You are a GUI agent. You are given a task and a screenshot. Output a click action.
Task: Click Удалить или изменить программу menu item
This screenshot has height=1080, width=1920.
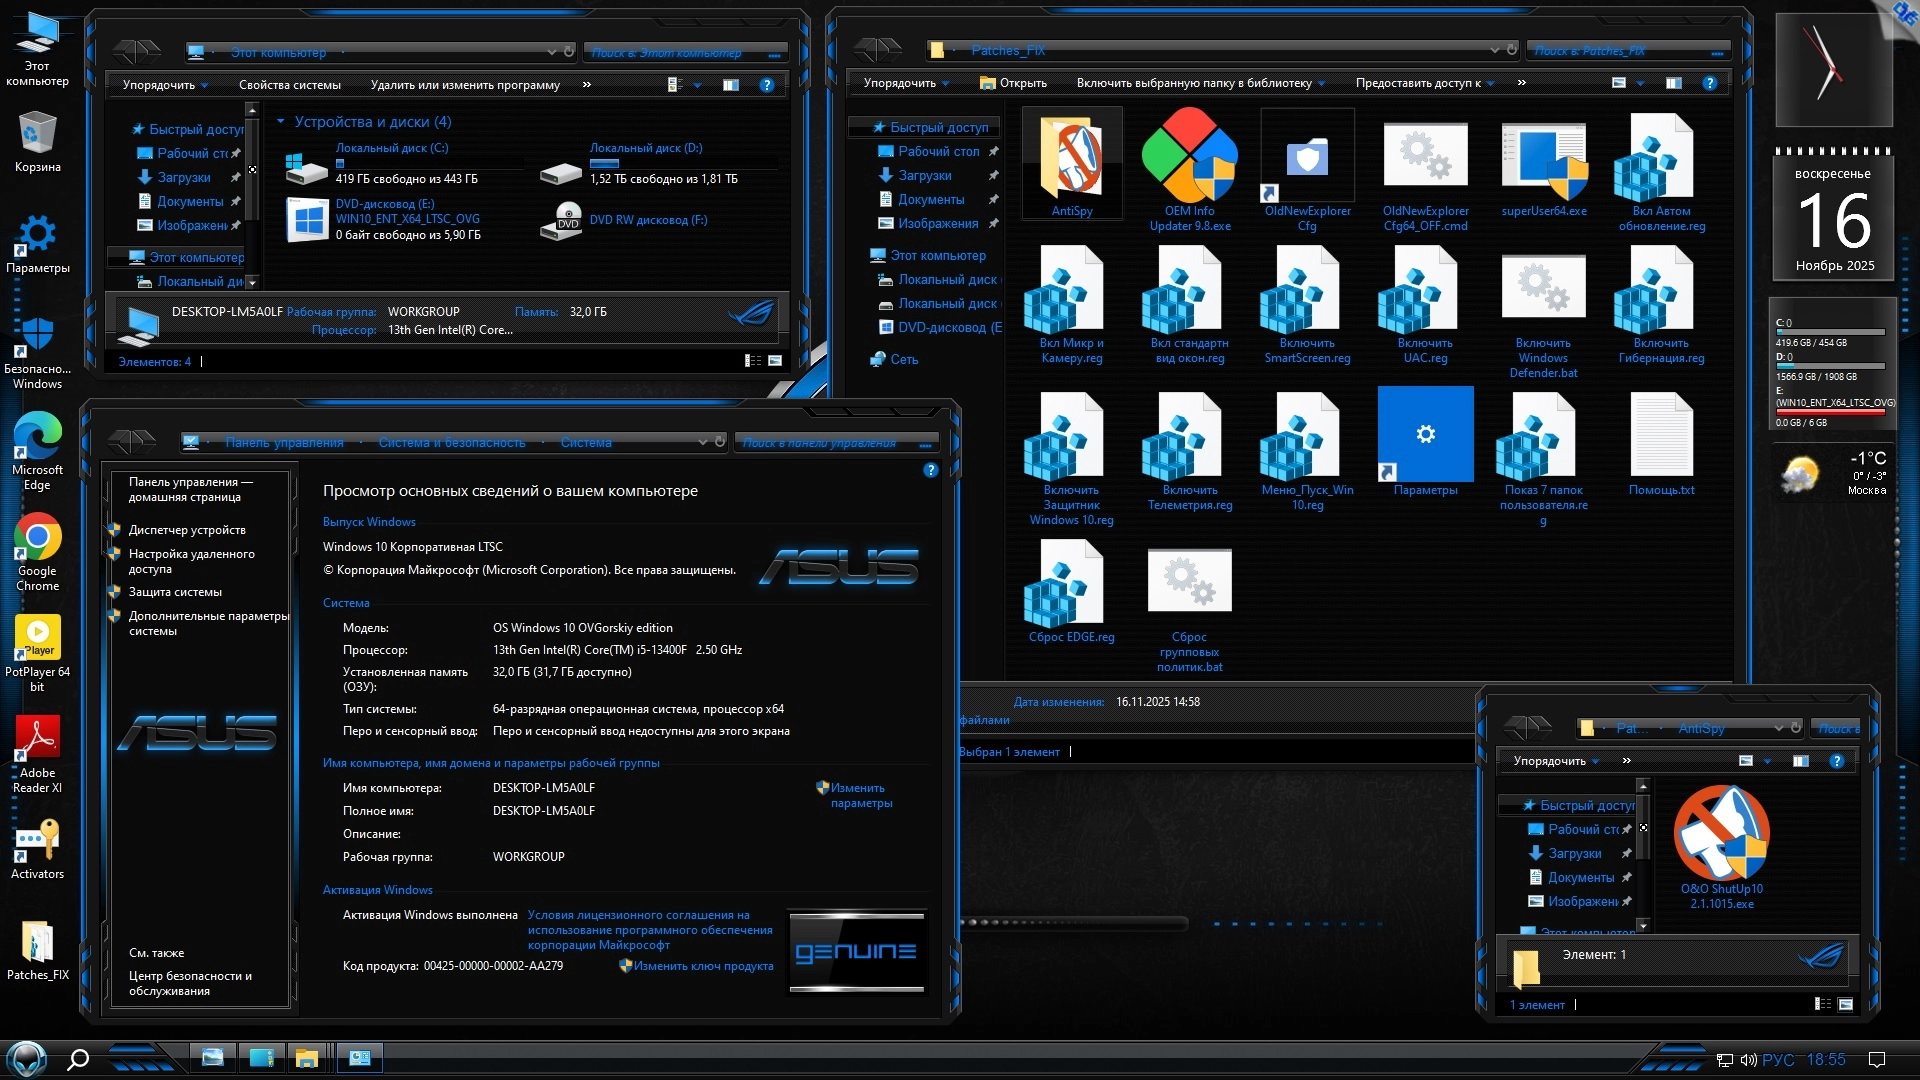pos(464,85)
